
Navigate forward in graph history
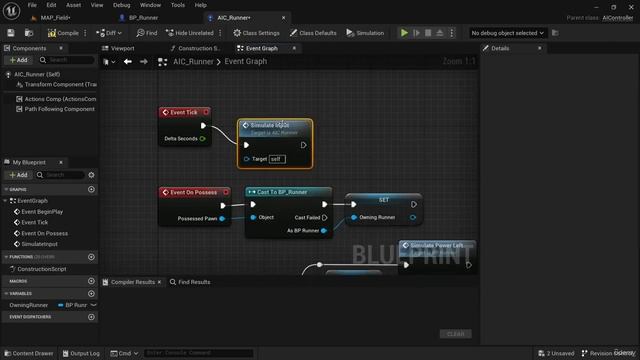(x=144, y=62)
